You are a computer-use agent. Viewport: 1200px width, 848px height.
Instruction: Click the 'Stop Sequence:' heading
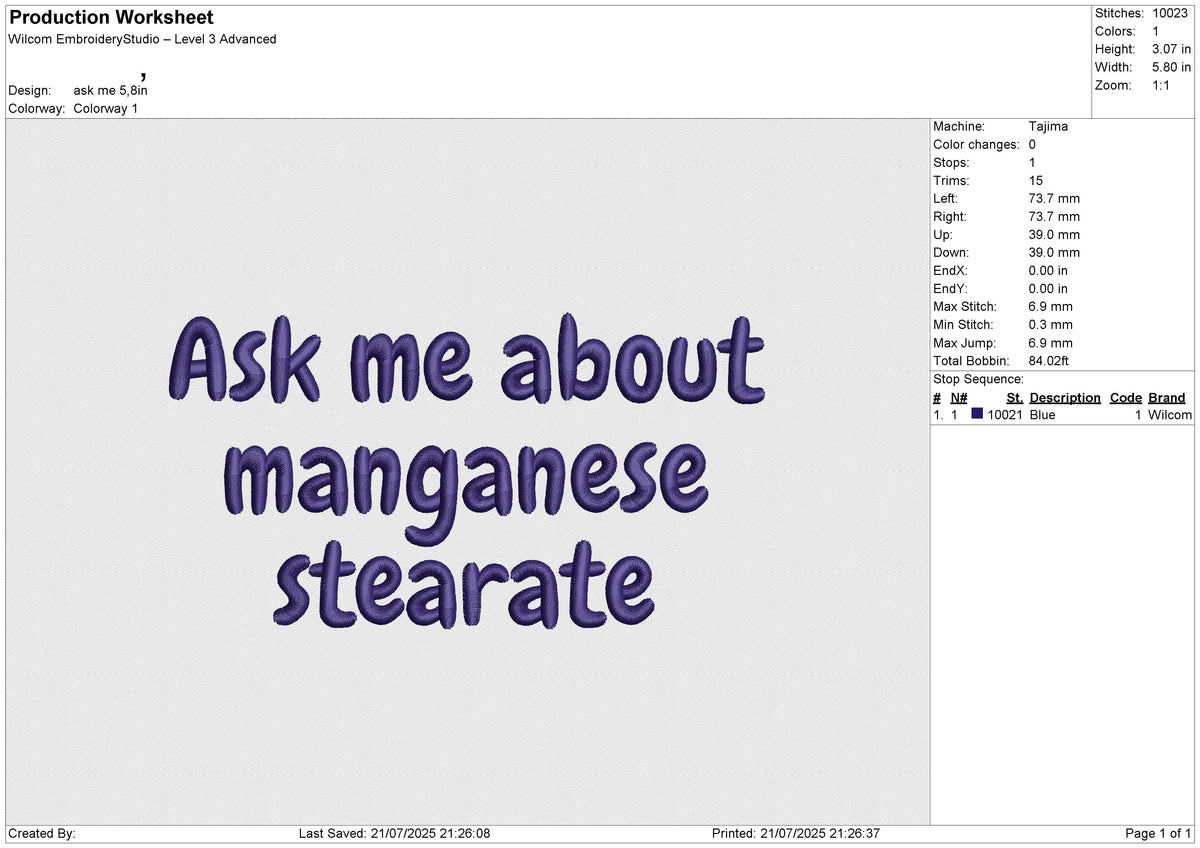click(978, 379)
